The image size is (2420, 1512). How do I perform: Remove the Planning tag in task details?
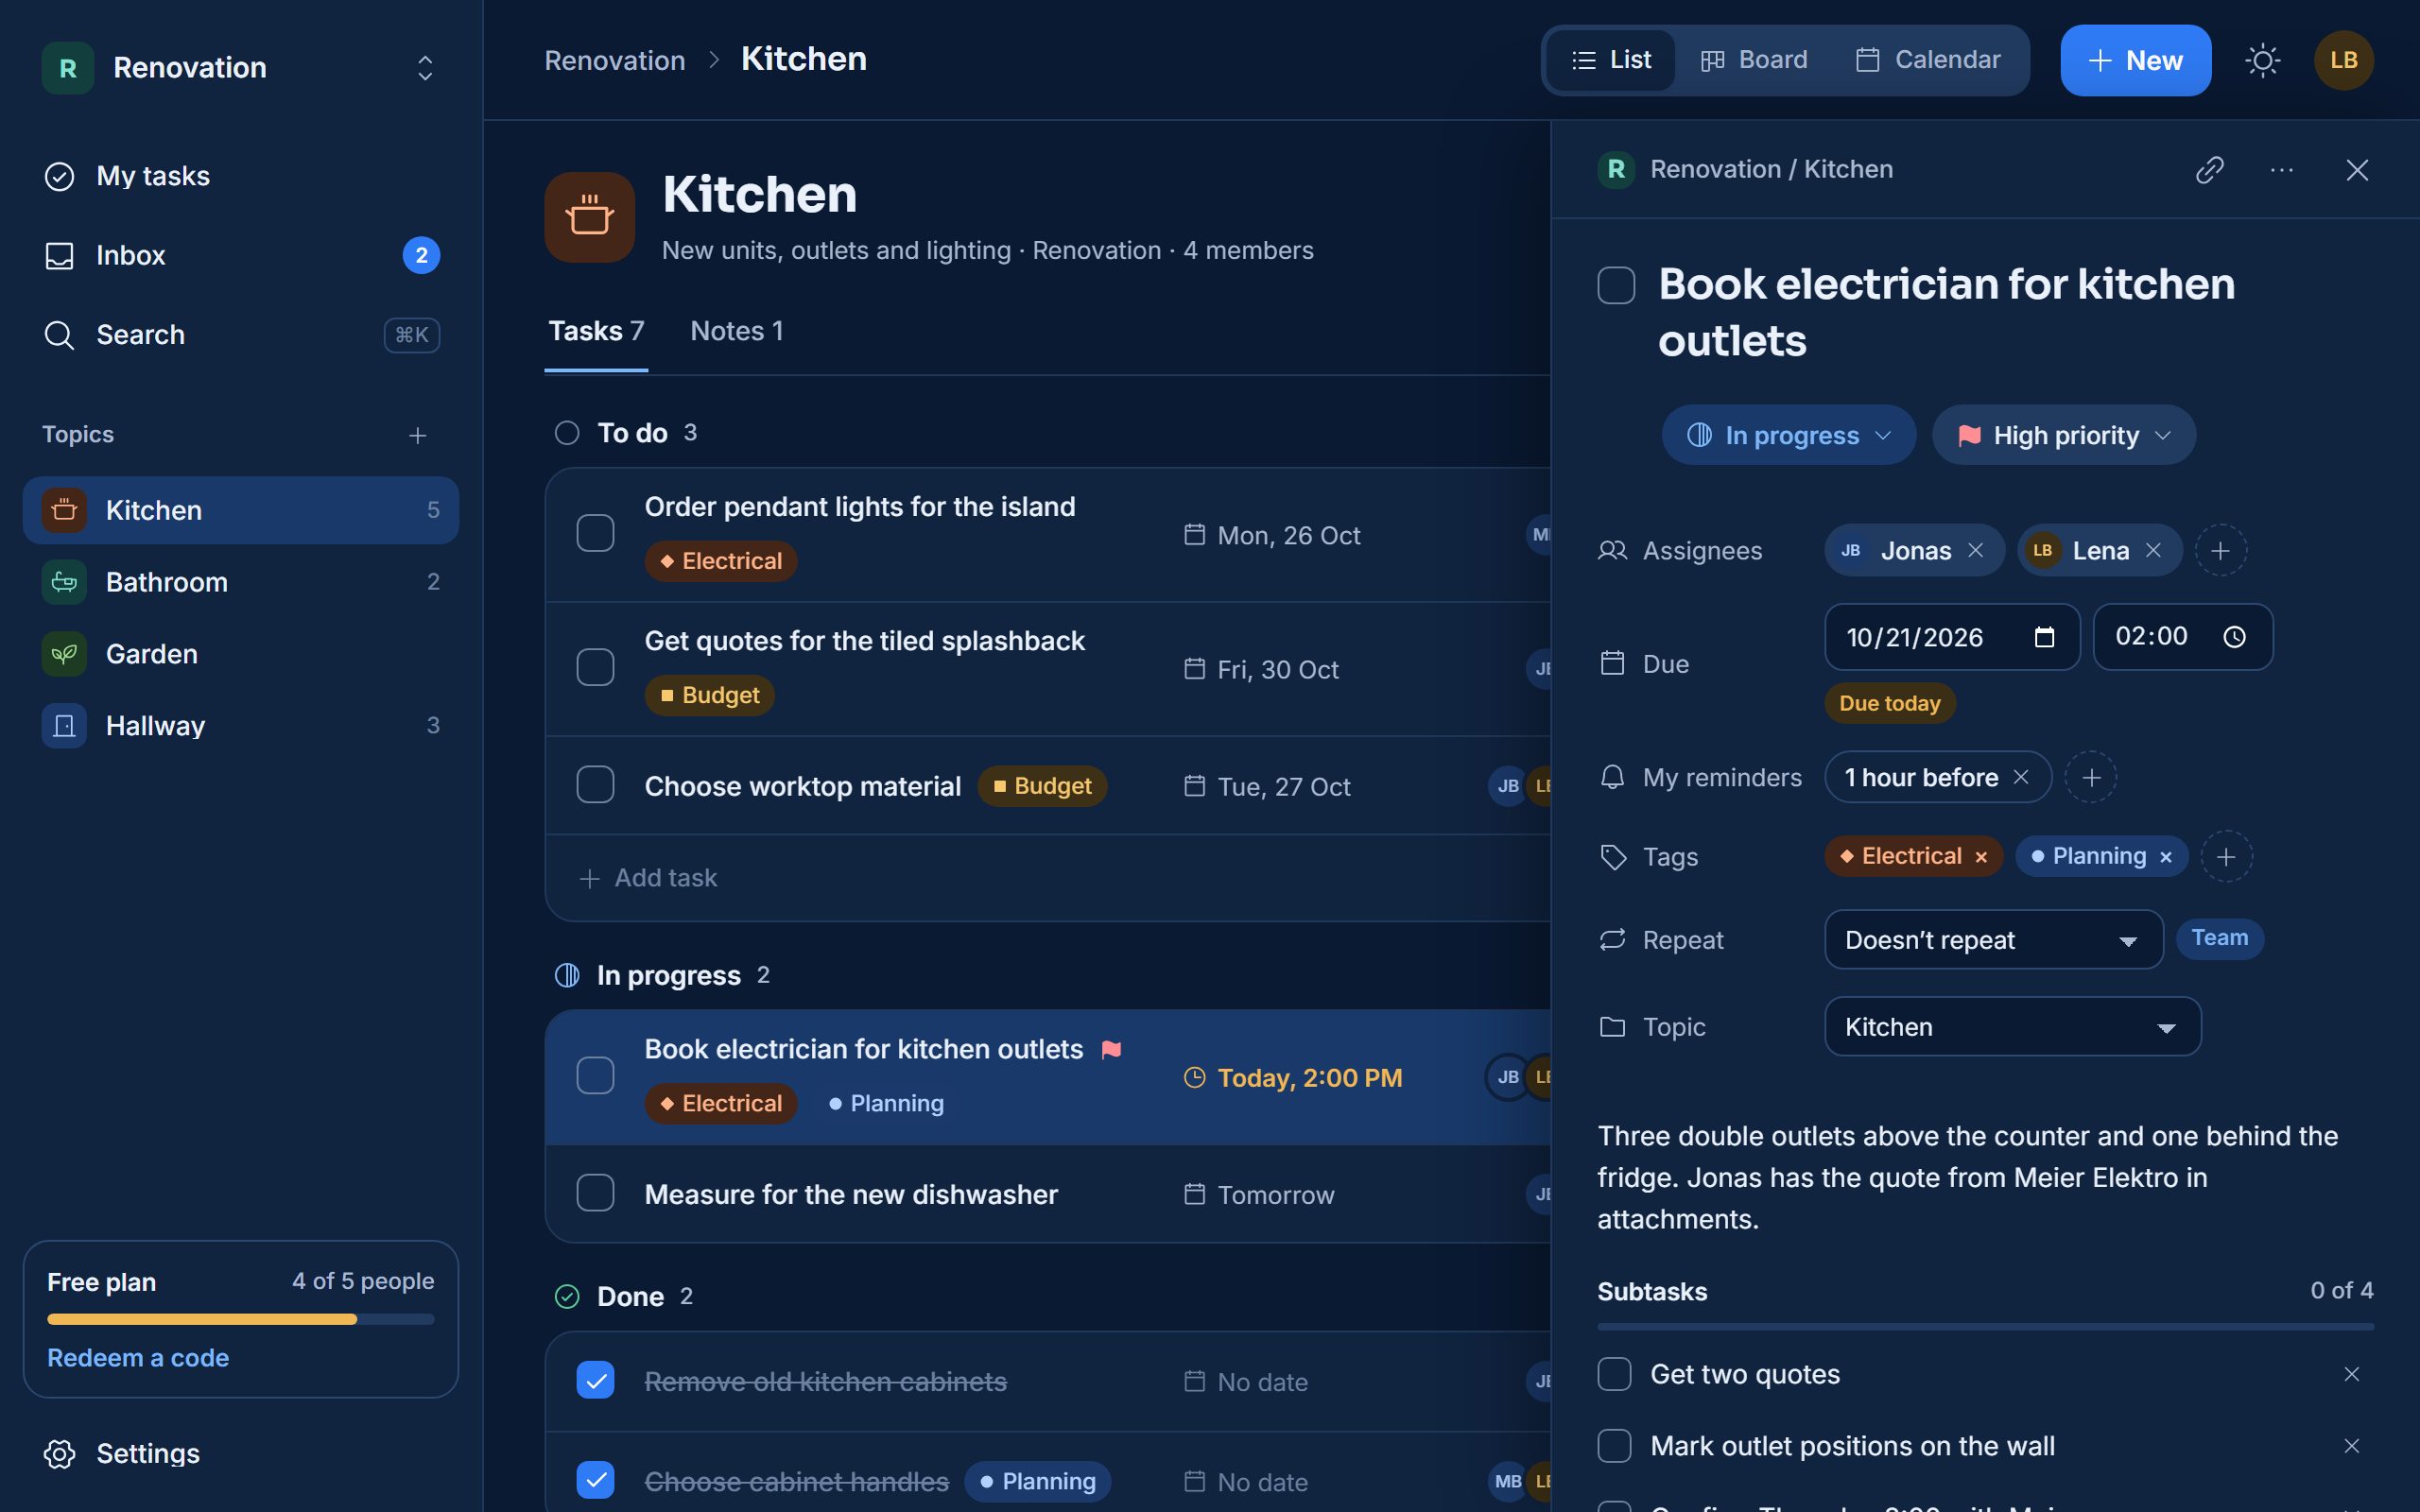click(x=2165, y=857)
